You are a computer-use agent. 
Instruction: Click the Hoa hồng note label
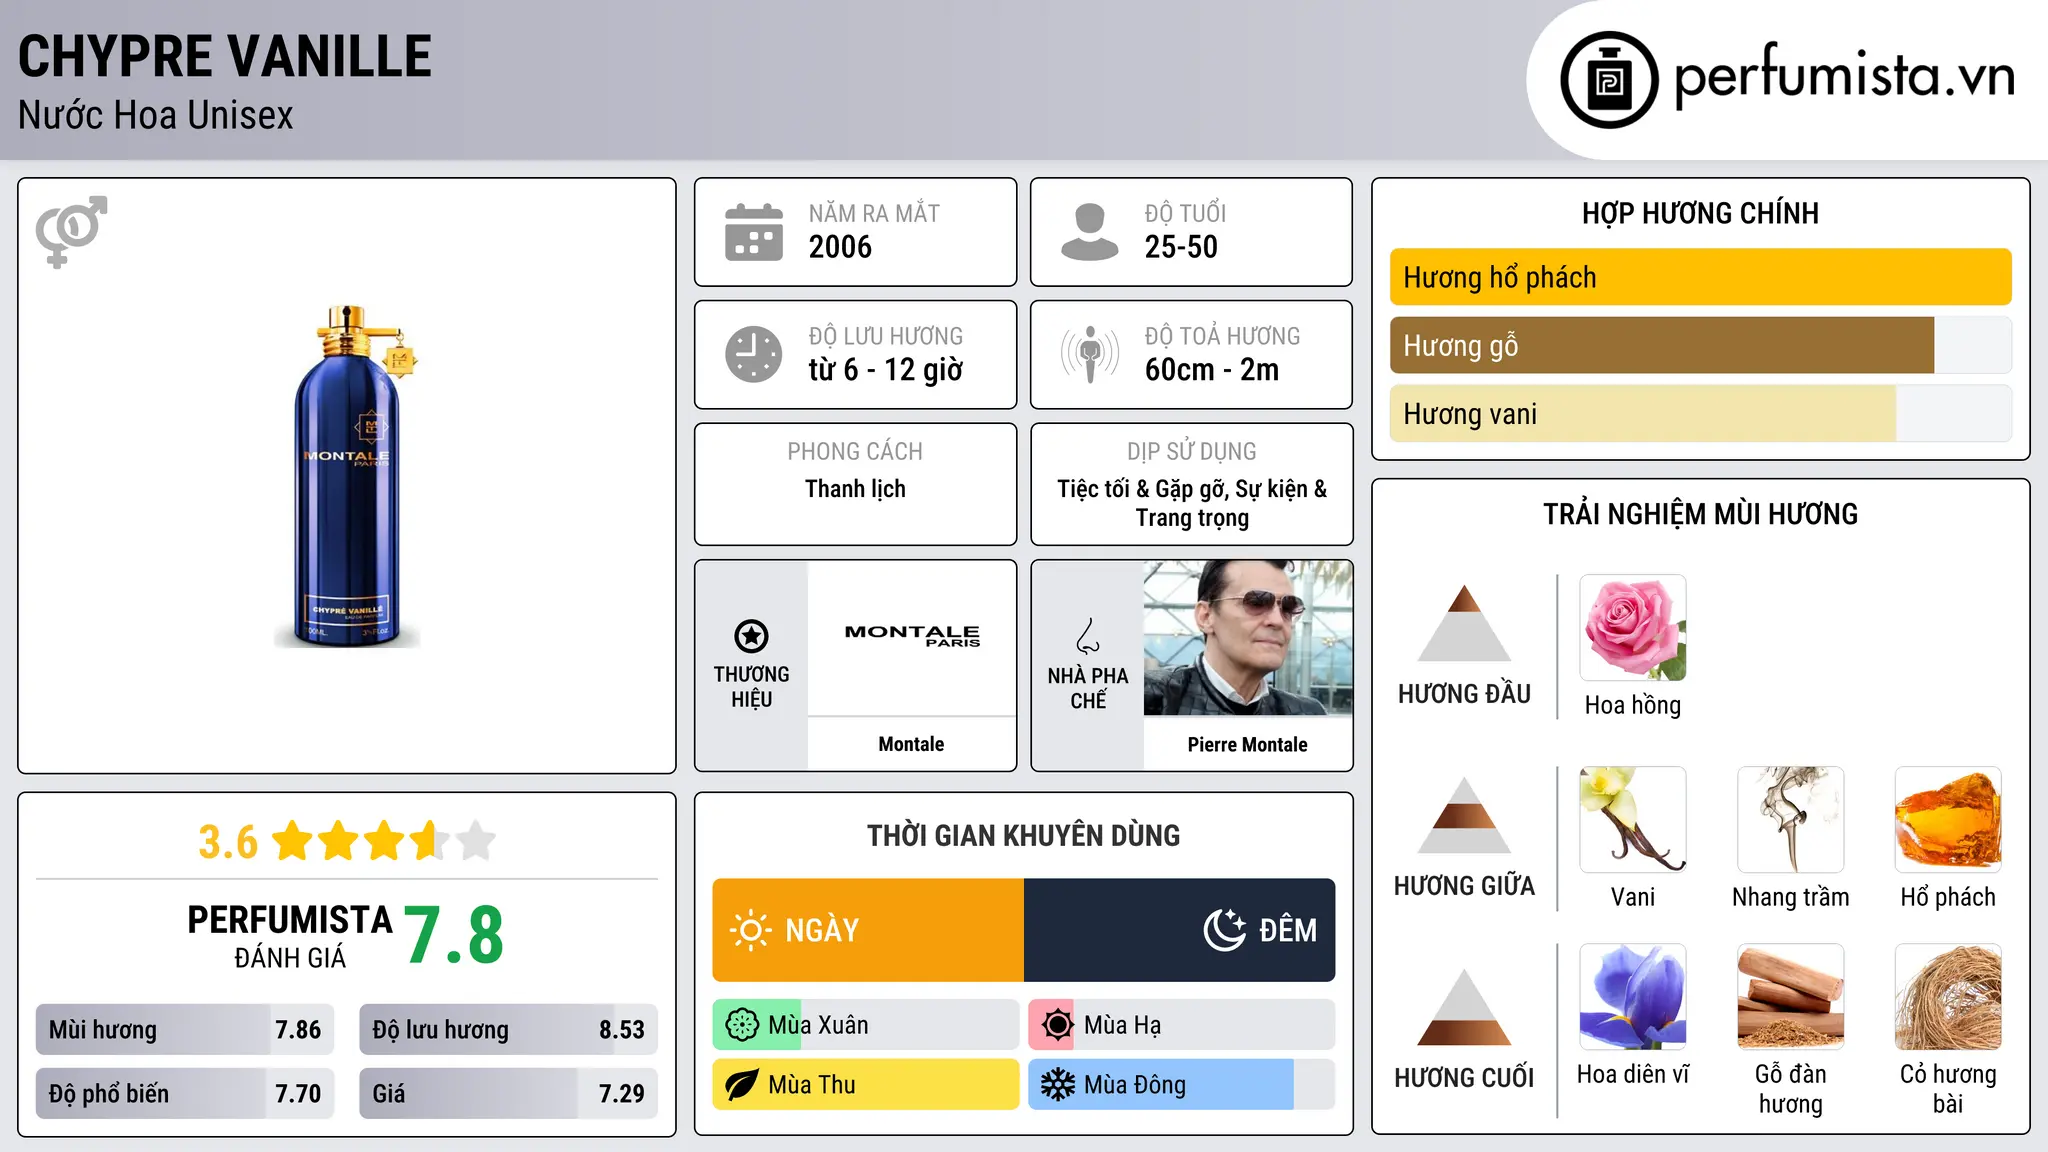pos(1633,705)
